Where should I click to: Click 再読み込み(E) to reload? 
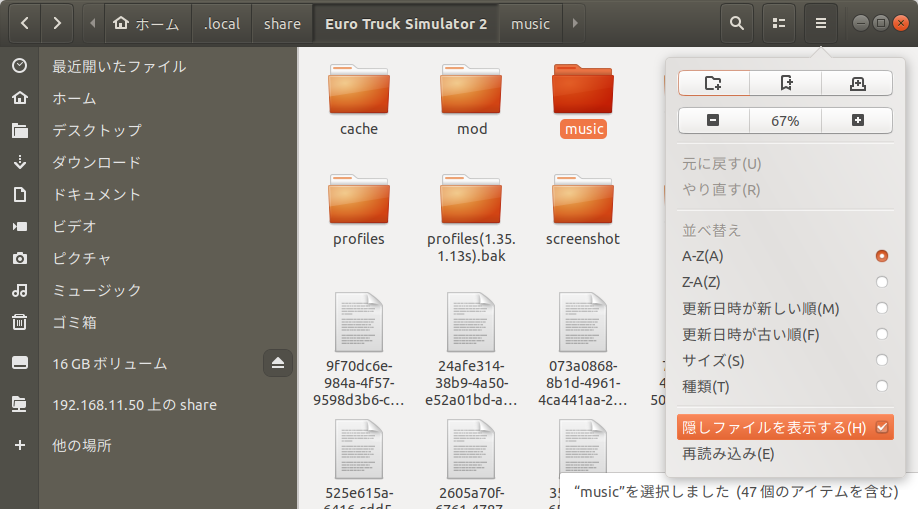tap(785, 454)
